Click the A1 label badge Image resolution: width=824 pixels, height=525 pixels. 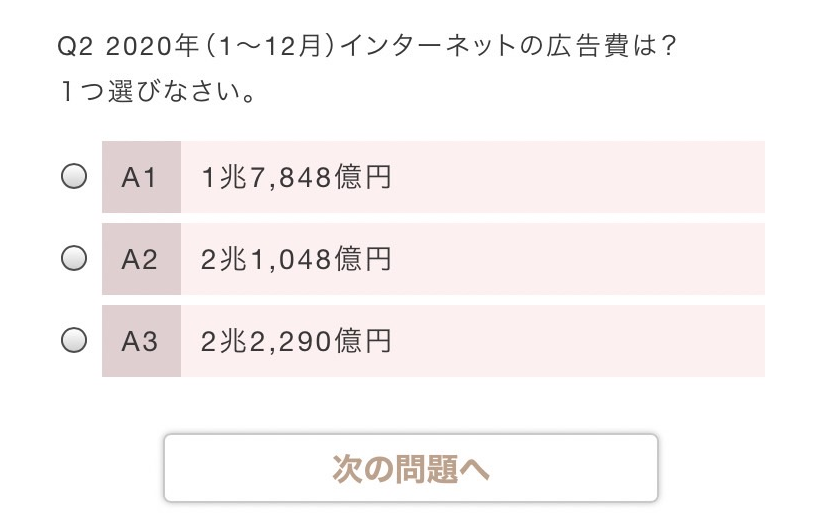coord(141,177)
